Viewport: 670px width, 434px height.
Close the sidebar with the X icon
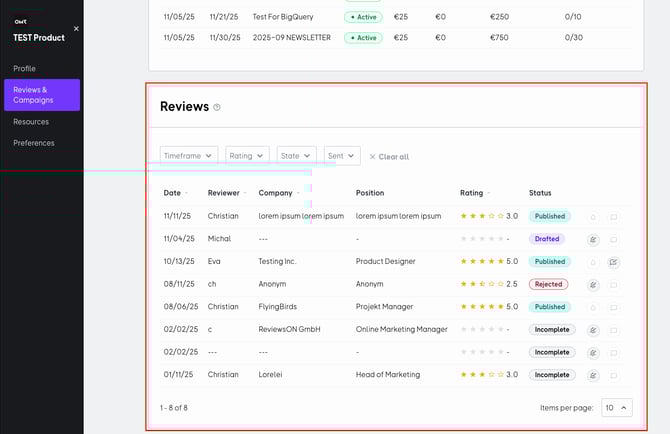pos(76,29)
